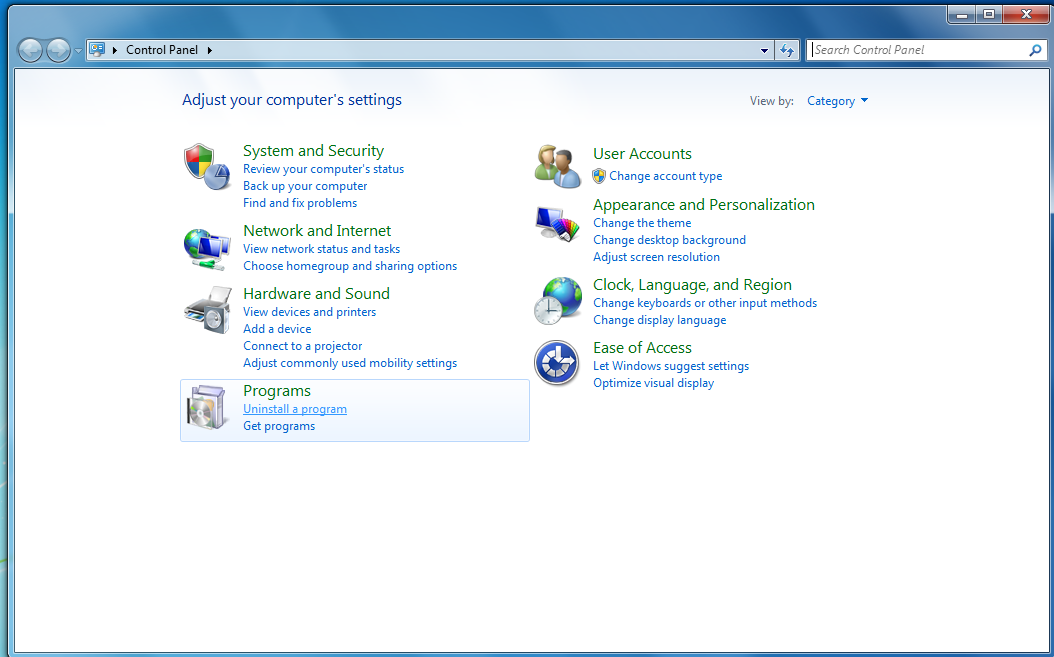This screenshot has height=657, width=1054.
Task: Click the Control Panel icon in address bar
Action: coord(97,50)
